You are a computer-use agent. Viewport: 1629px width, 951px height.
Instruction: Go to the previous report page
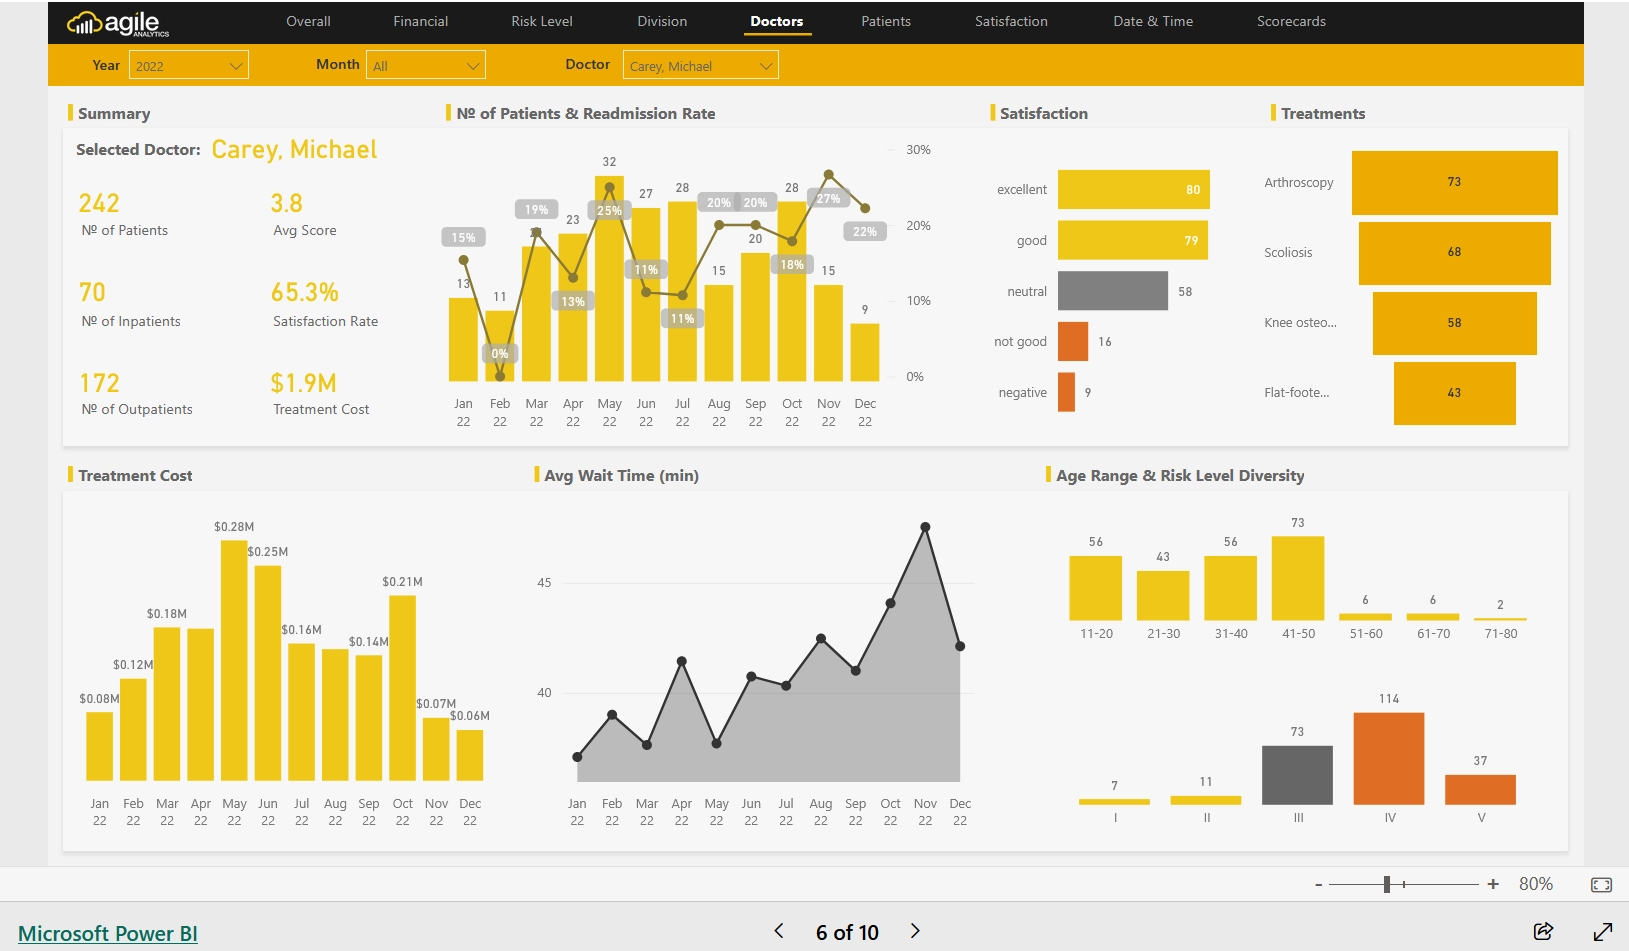(779, 931)
